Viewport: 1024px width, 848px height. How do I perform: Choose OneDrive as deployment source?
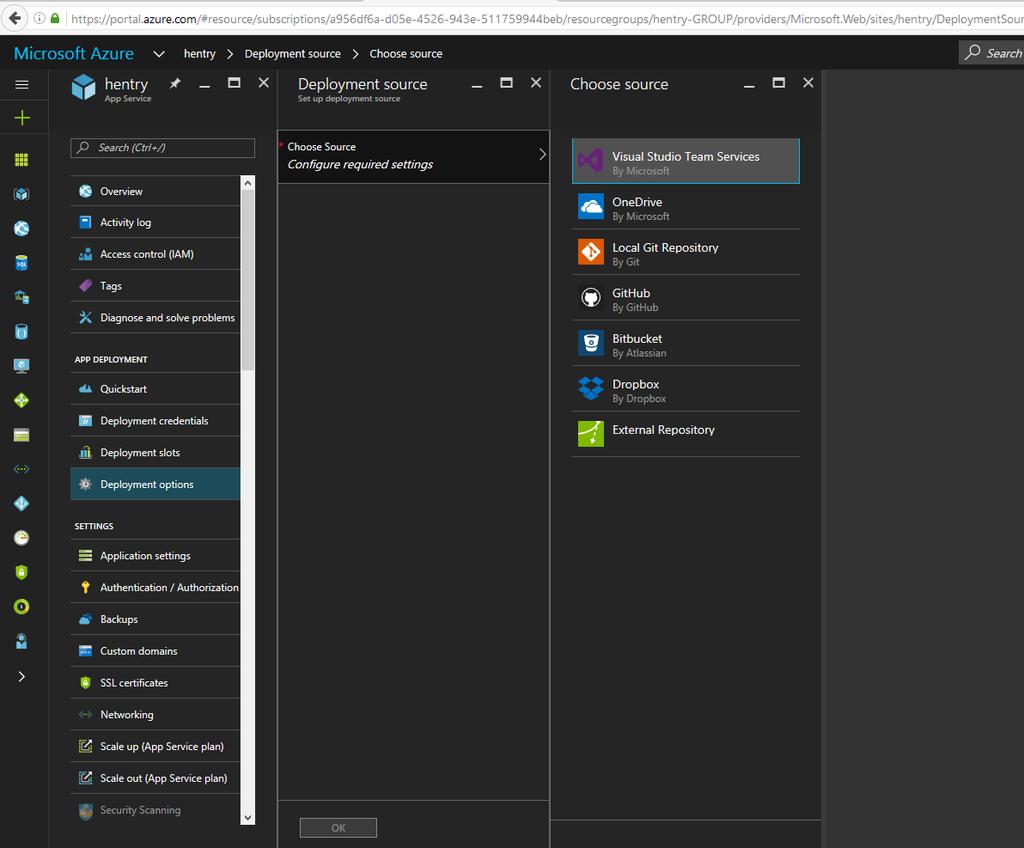pyautogui.click(x=686, y=206)
